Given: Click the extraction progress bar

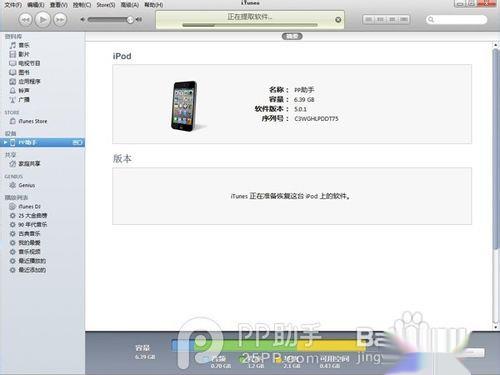Looking at the screenshot, I should (x=250, y=25).
